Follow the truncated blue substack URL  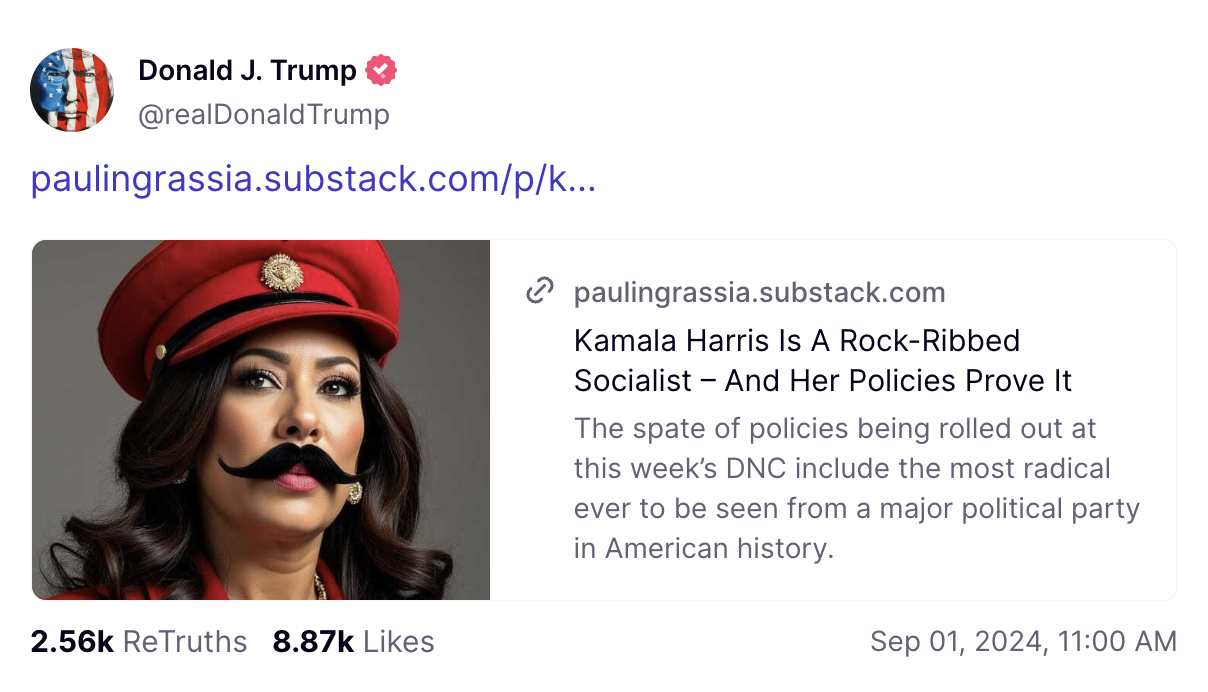pyautogui.click(x=313, y=179)
